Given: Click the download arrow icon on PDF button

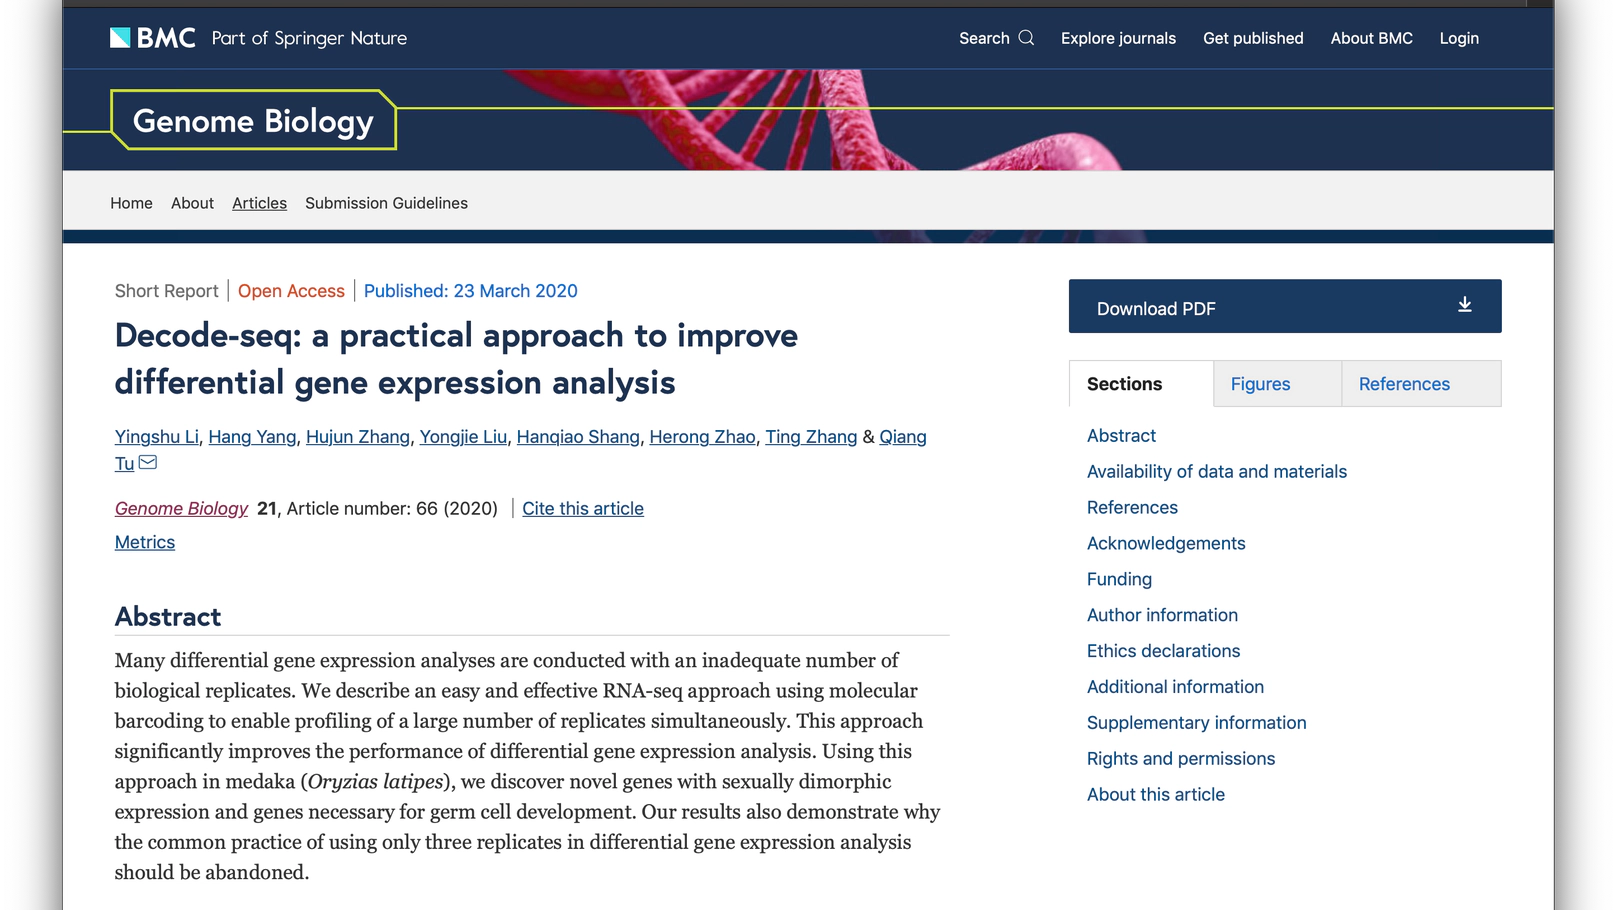Looking at the screenshot, I should [1464, 305].
